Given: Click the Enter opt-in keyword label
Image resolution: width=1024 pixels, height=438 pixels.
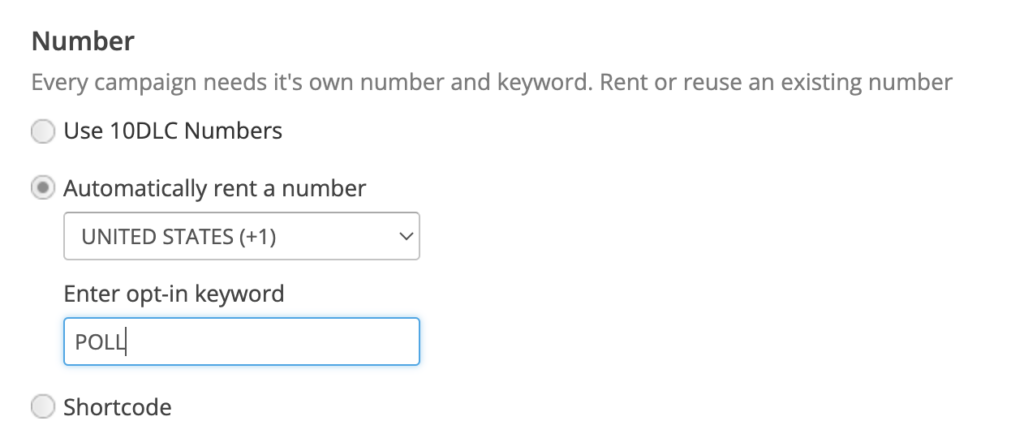Looking at the screenshot, I should [174, 294].
